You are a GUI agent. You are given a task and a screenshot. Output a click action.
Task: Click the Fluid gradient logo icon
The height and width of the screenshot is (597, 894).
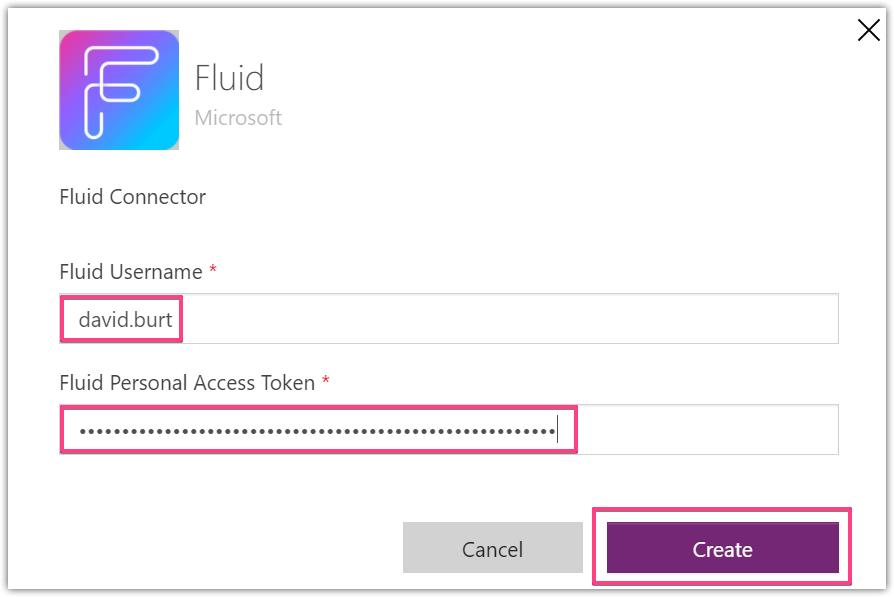(119, 90)
